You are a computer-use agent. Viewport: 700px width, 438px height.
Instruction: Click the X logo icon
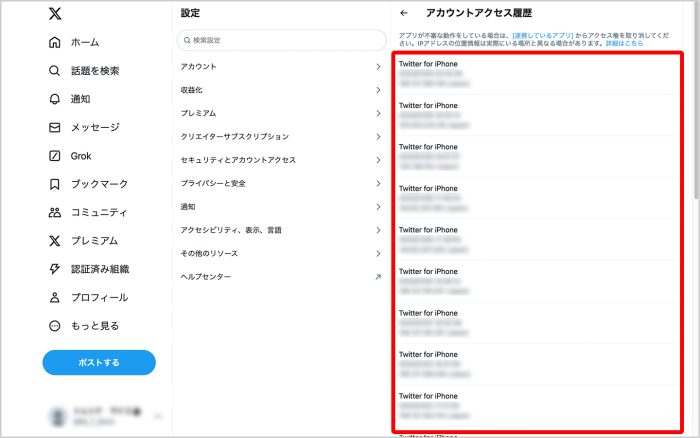[56, 14]
